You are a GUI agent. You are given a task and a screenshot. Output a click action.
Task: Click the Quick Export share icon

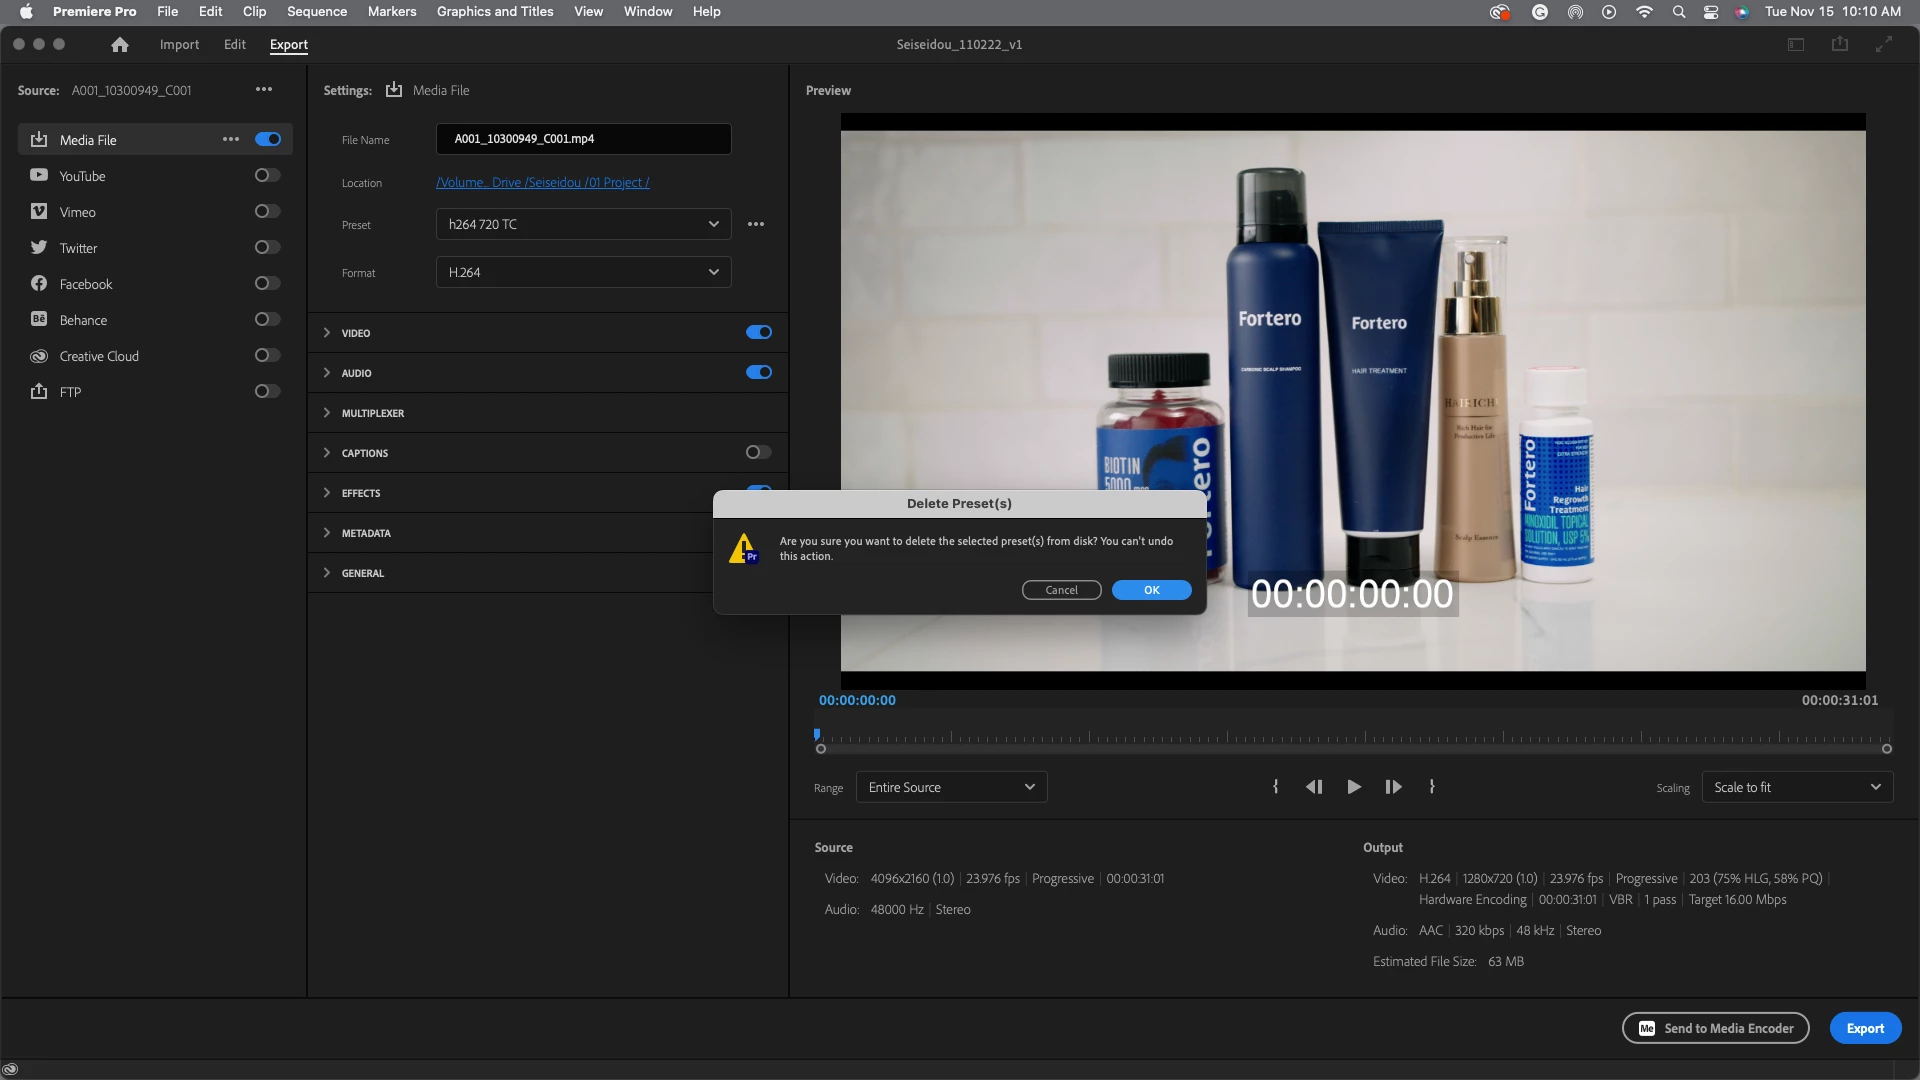tap(1840, 44)
